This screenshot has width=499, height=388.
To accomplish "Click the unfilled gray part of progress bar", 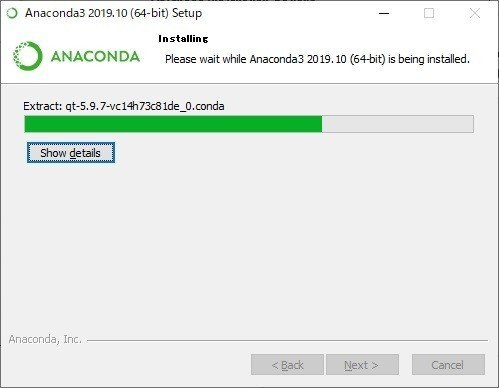I will click(398, 124).
